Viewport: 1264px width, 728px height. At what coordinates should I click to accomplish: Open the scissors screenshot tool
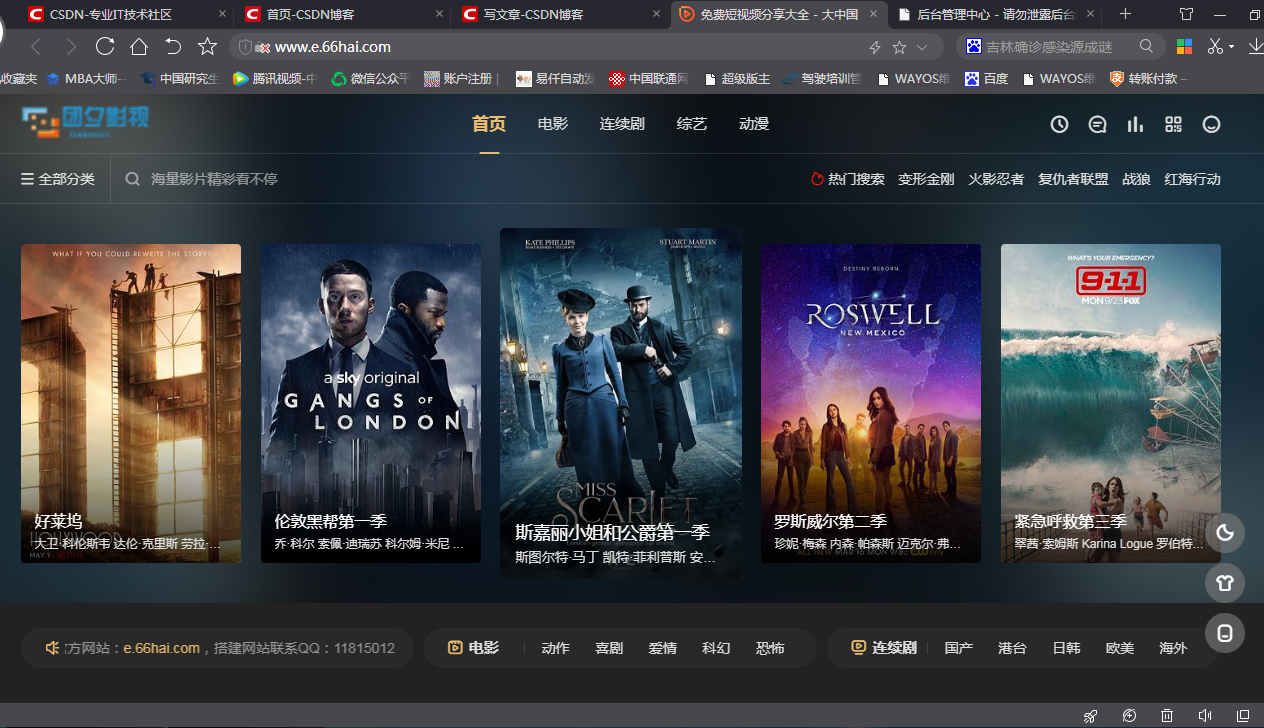[x=1215, y=47]
